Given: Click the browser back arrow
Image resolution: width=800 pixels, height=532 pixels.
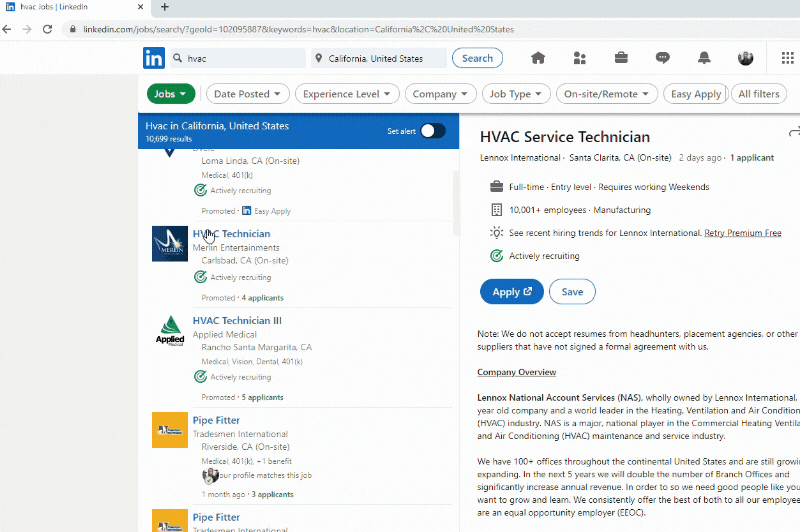Looking at the screenshot, I should 7,30.
